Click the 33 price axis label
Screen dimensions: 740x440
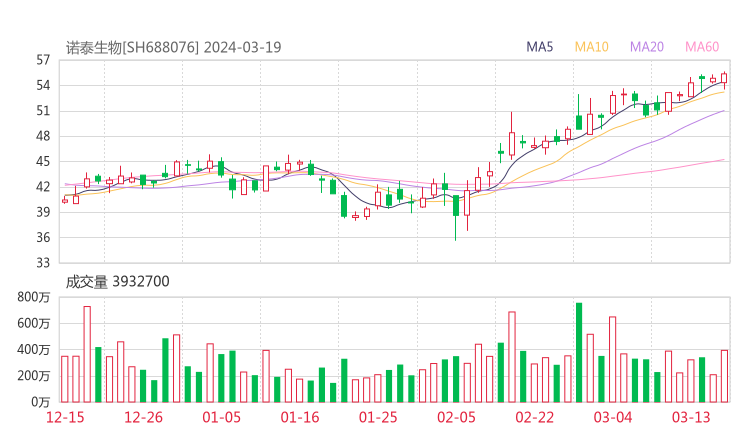click(43, 262)
